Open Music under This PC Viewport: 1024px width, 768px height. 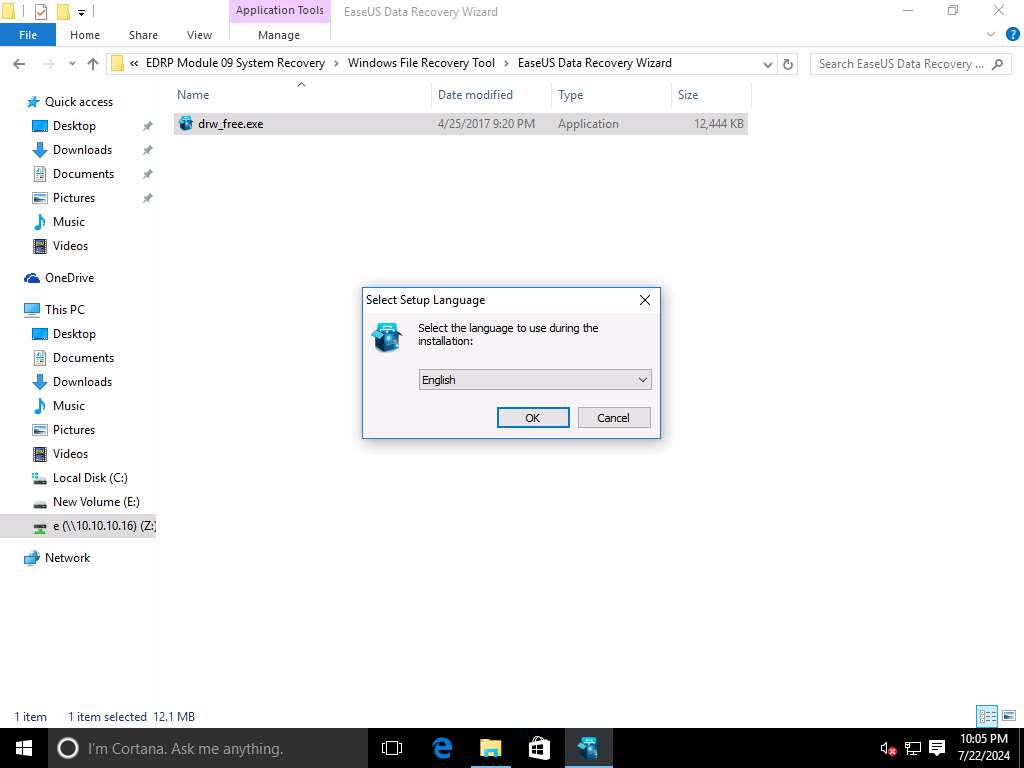pos(69,406)
